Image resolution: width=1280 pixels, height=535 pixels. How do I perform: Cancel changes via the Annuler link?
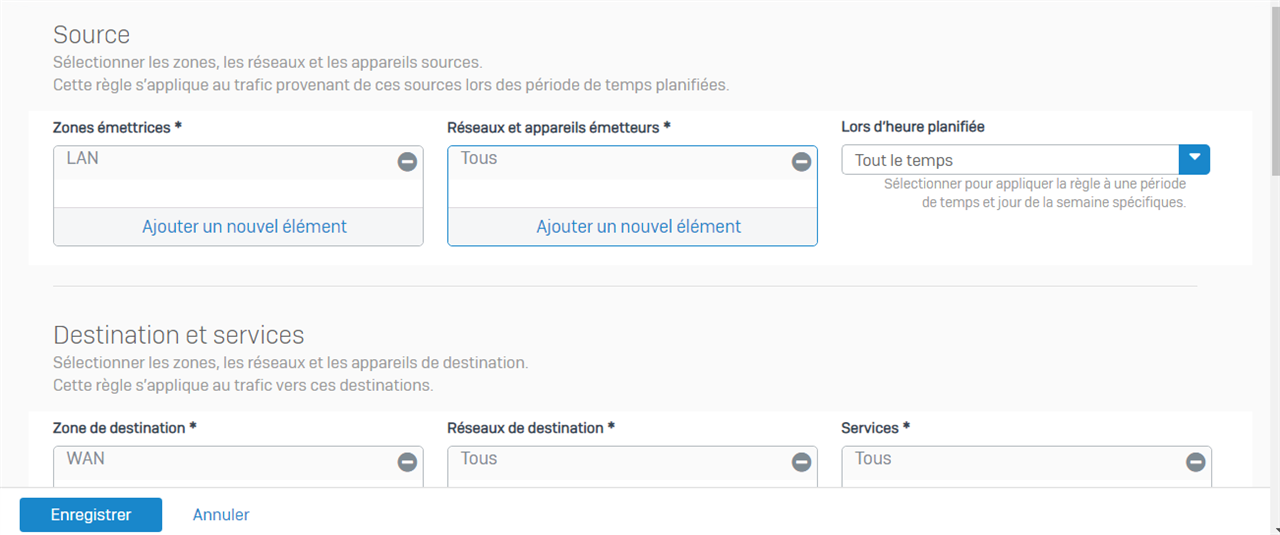[221, 515]
